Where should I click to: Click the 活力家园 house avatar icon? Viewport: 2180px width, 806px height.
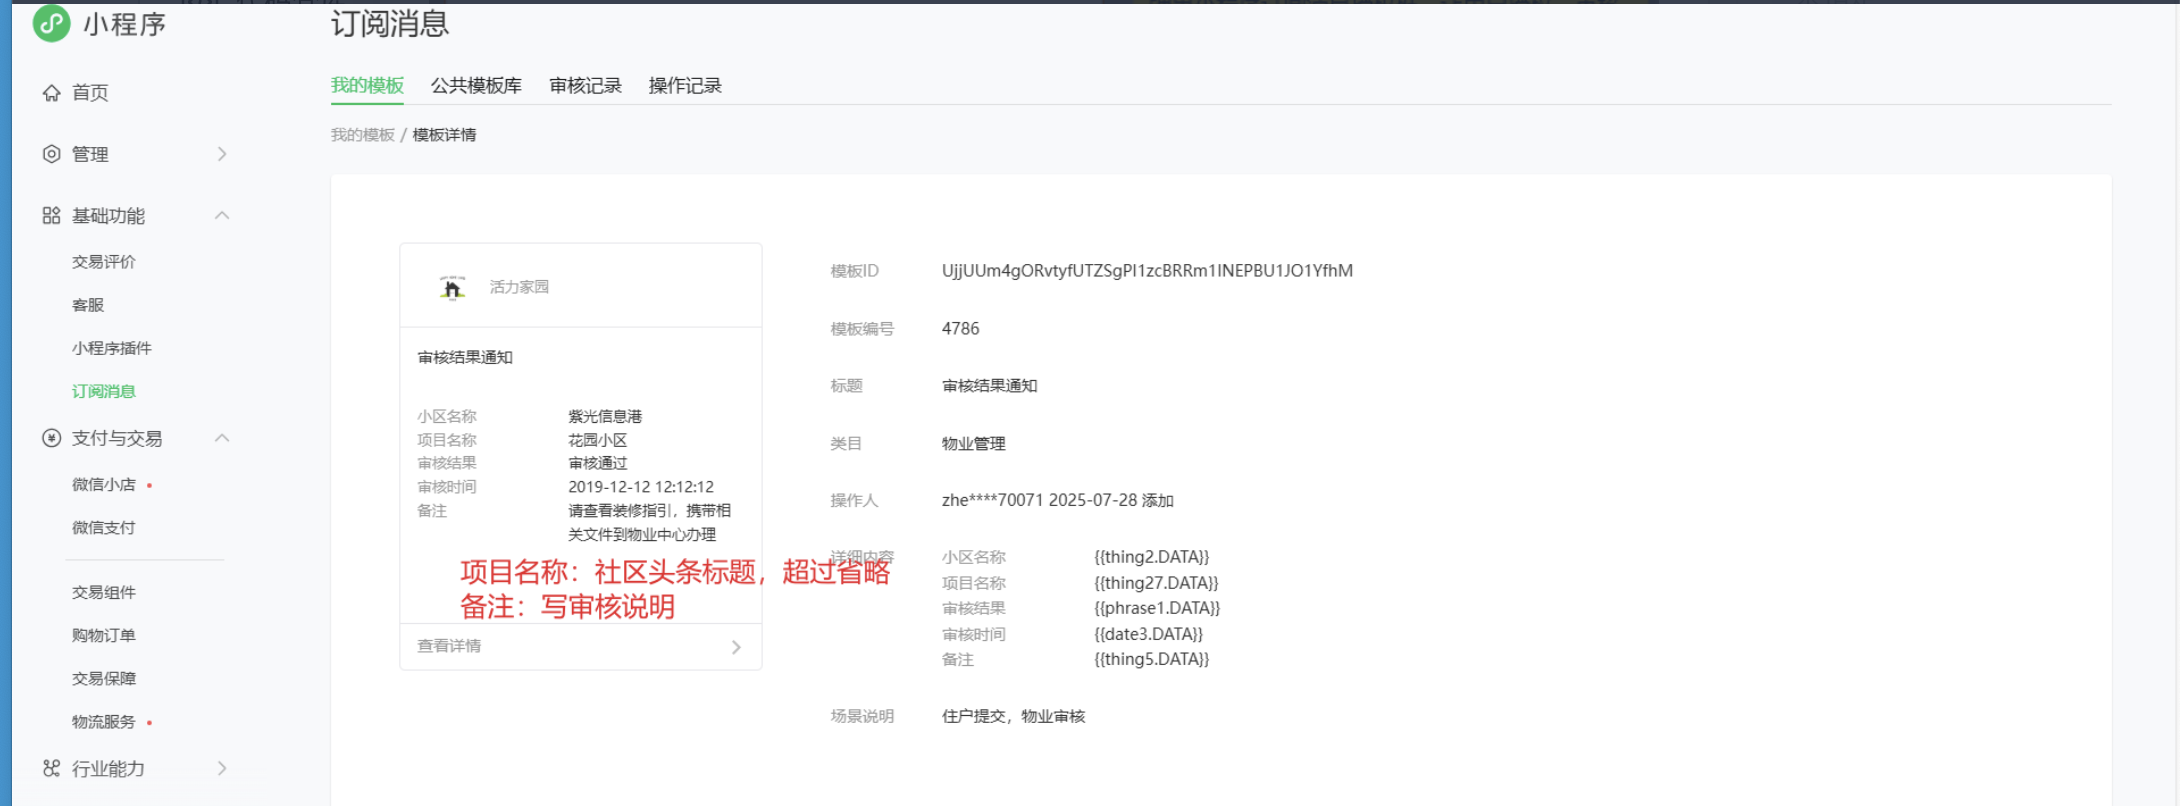pos(452,288)
